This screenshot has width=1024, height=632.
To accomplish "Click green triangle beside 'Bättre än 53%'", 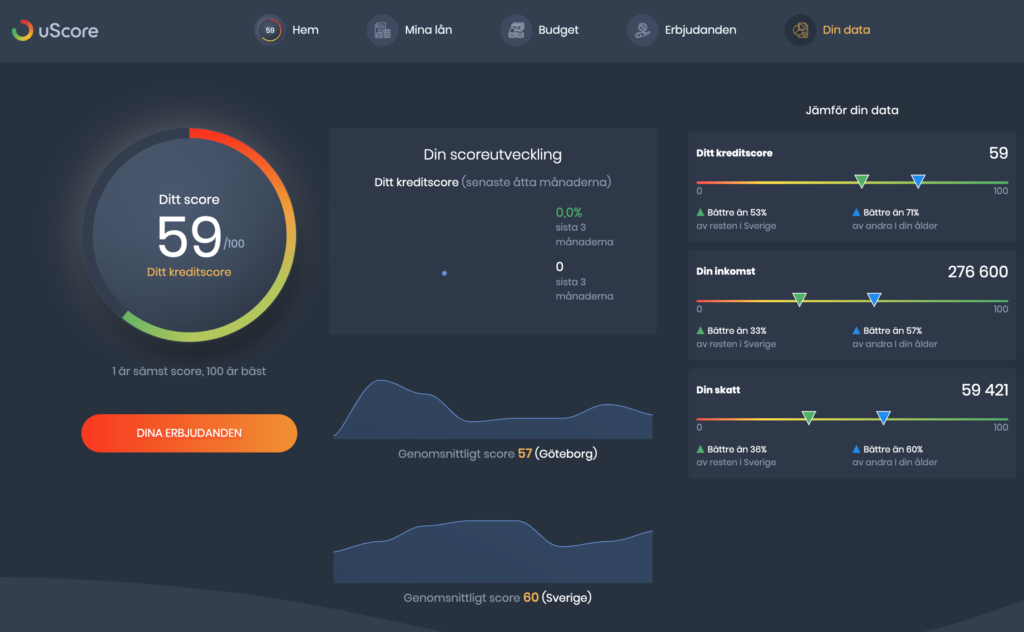I will tap(700, 212).
